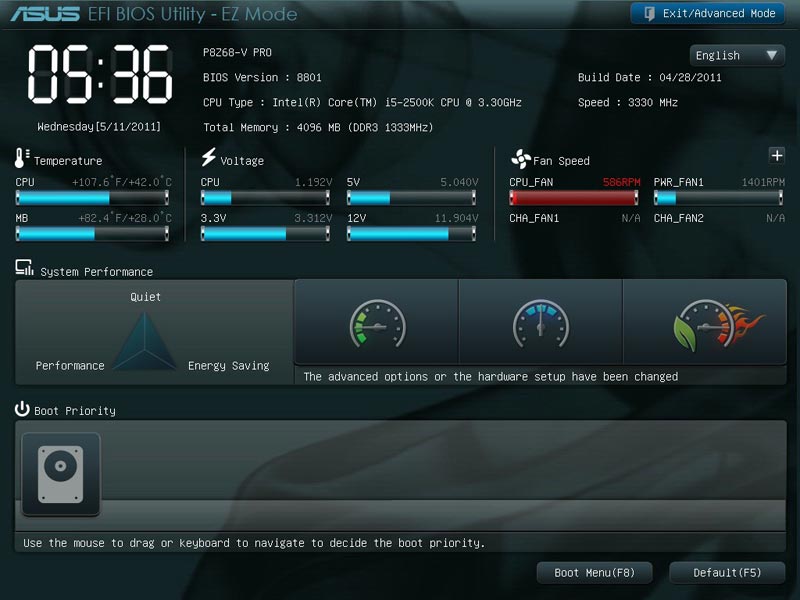Click 'BIOS Version : 8801' text
Viewport: 800px width, 600px height.
262,78
